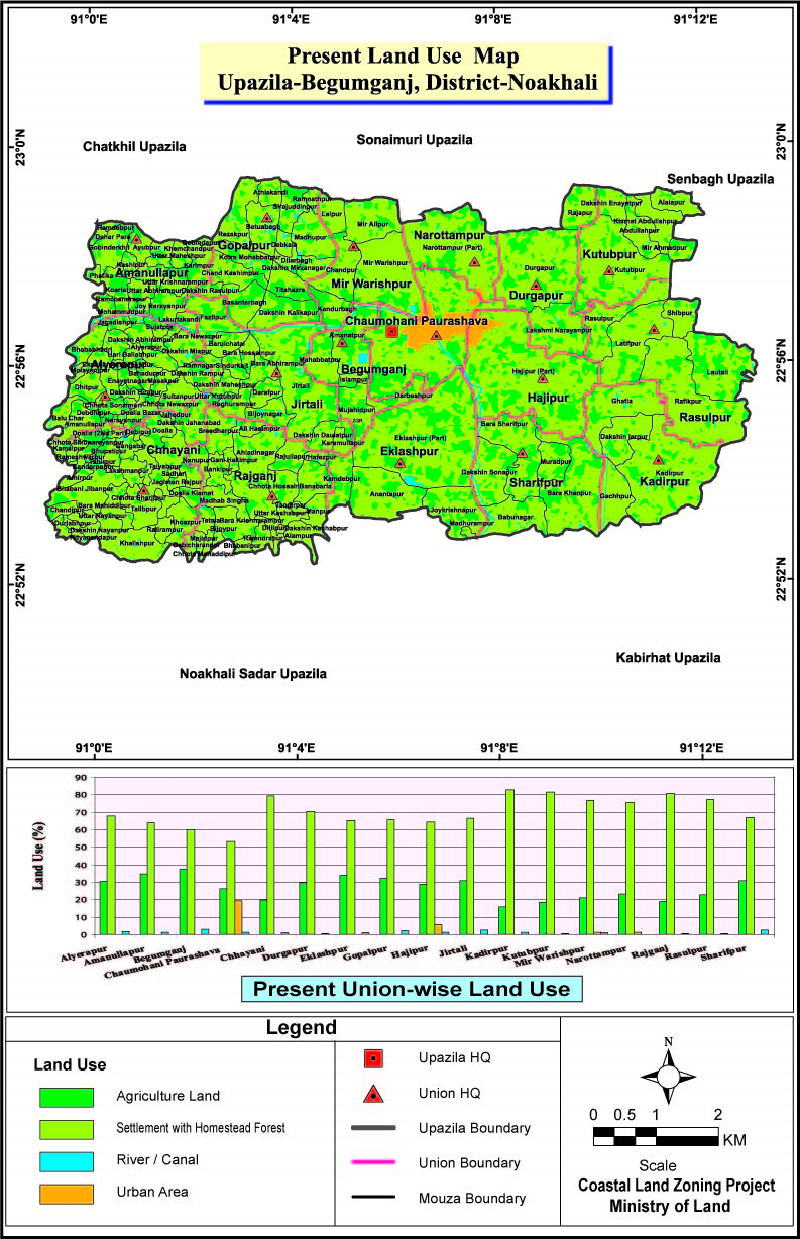Click the Union HQ marker at Durgapur
800x1239 pixels.
pyautogui.click(x=536, y=285)
